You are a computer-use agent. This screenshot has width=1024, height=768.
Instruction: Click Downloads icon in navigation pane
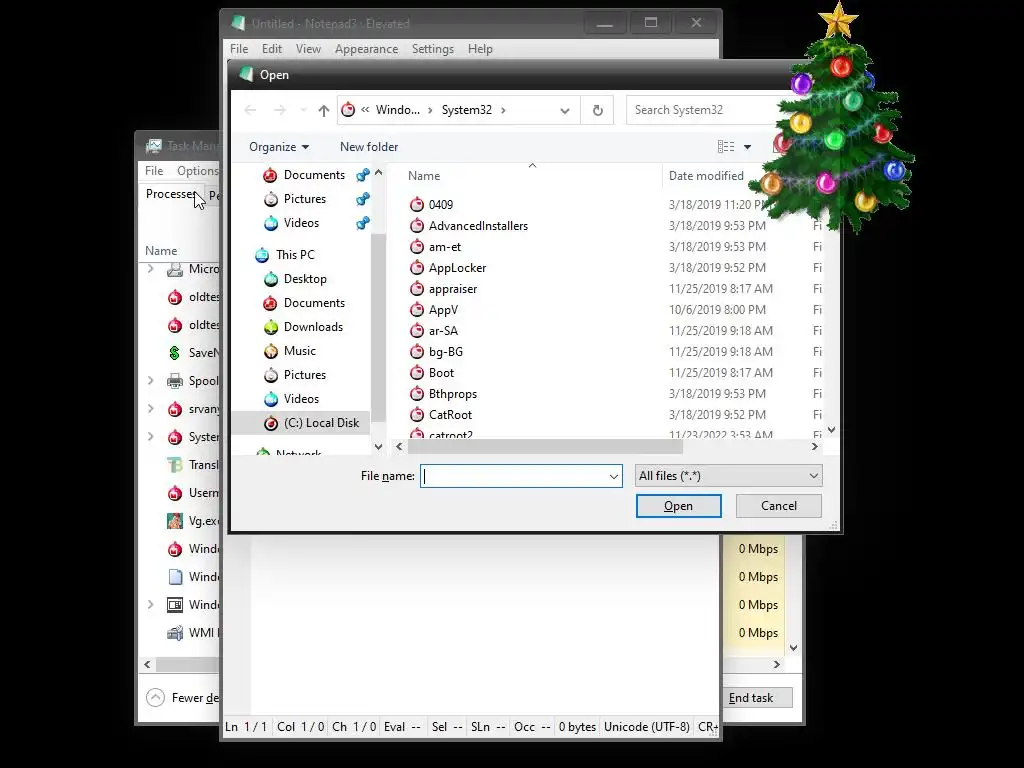271,327
